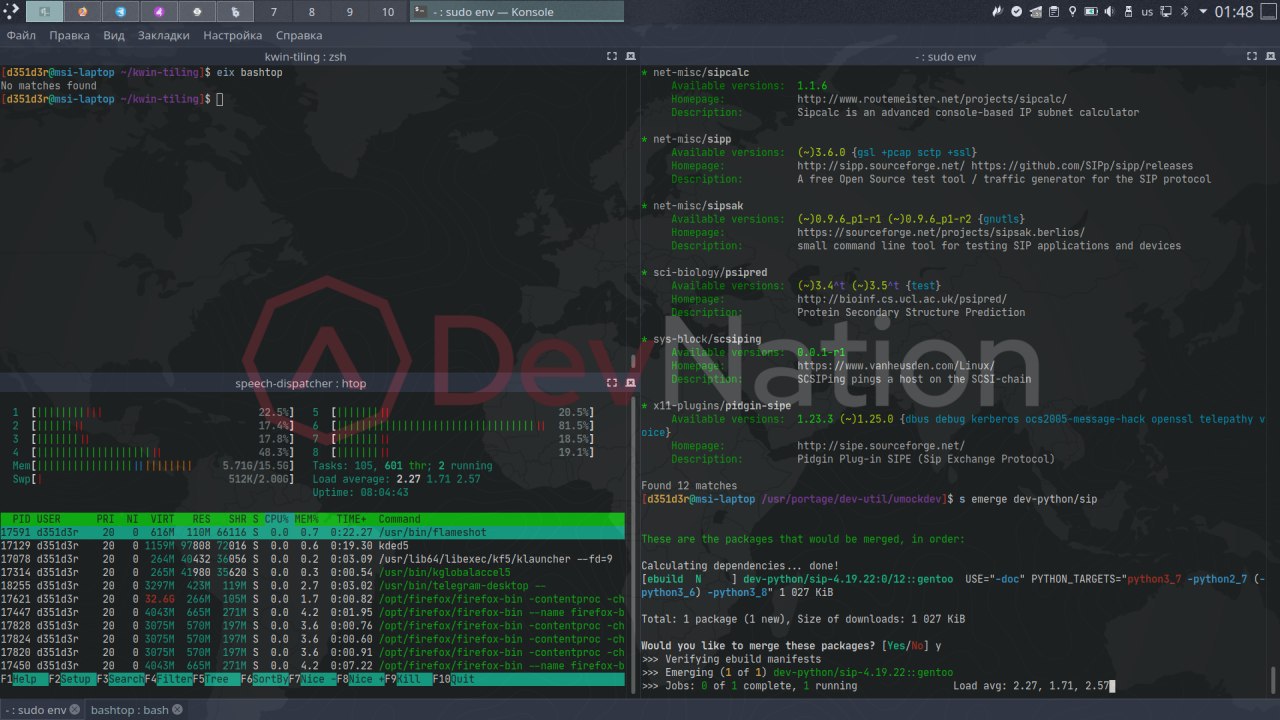
Task: Open the audio volume tray icon
Action: pyautogui.click(x=1109, y=11)
